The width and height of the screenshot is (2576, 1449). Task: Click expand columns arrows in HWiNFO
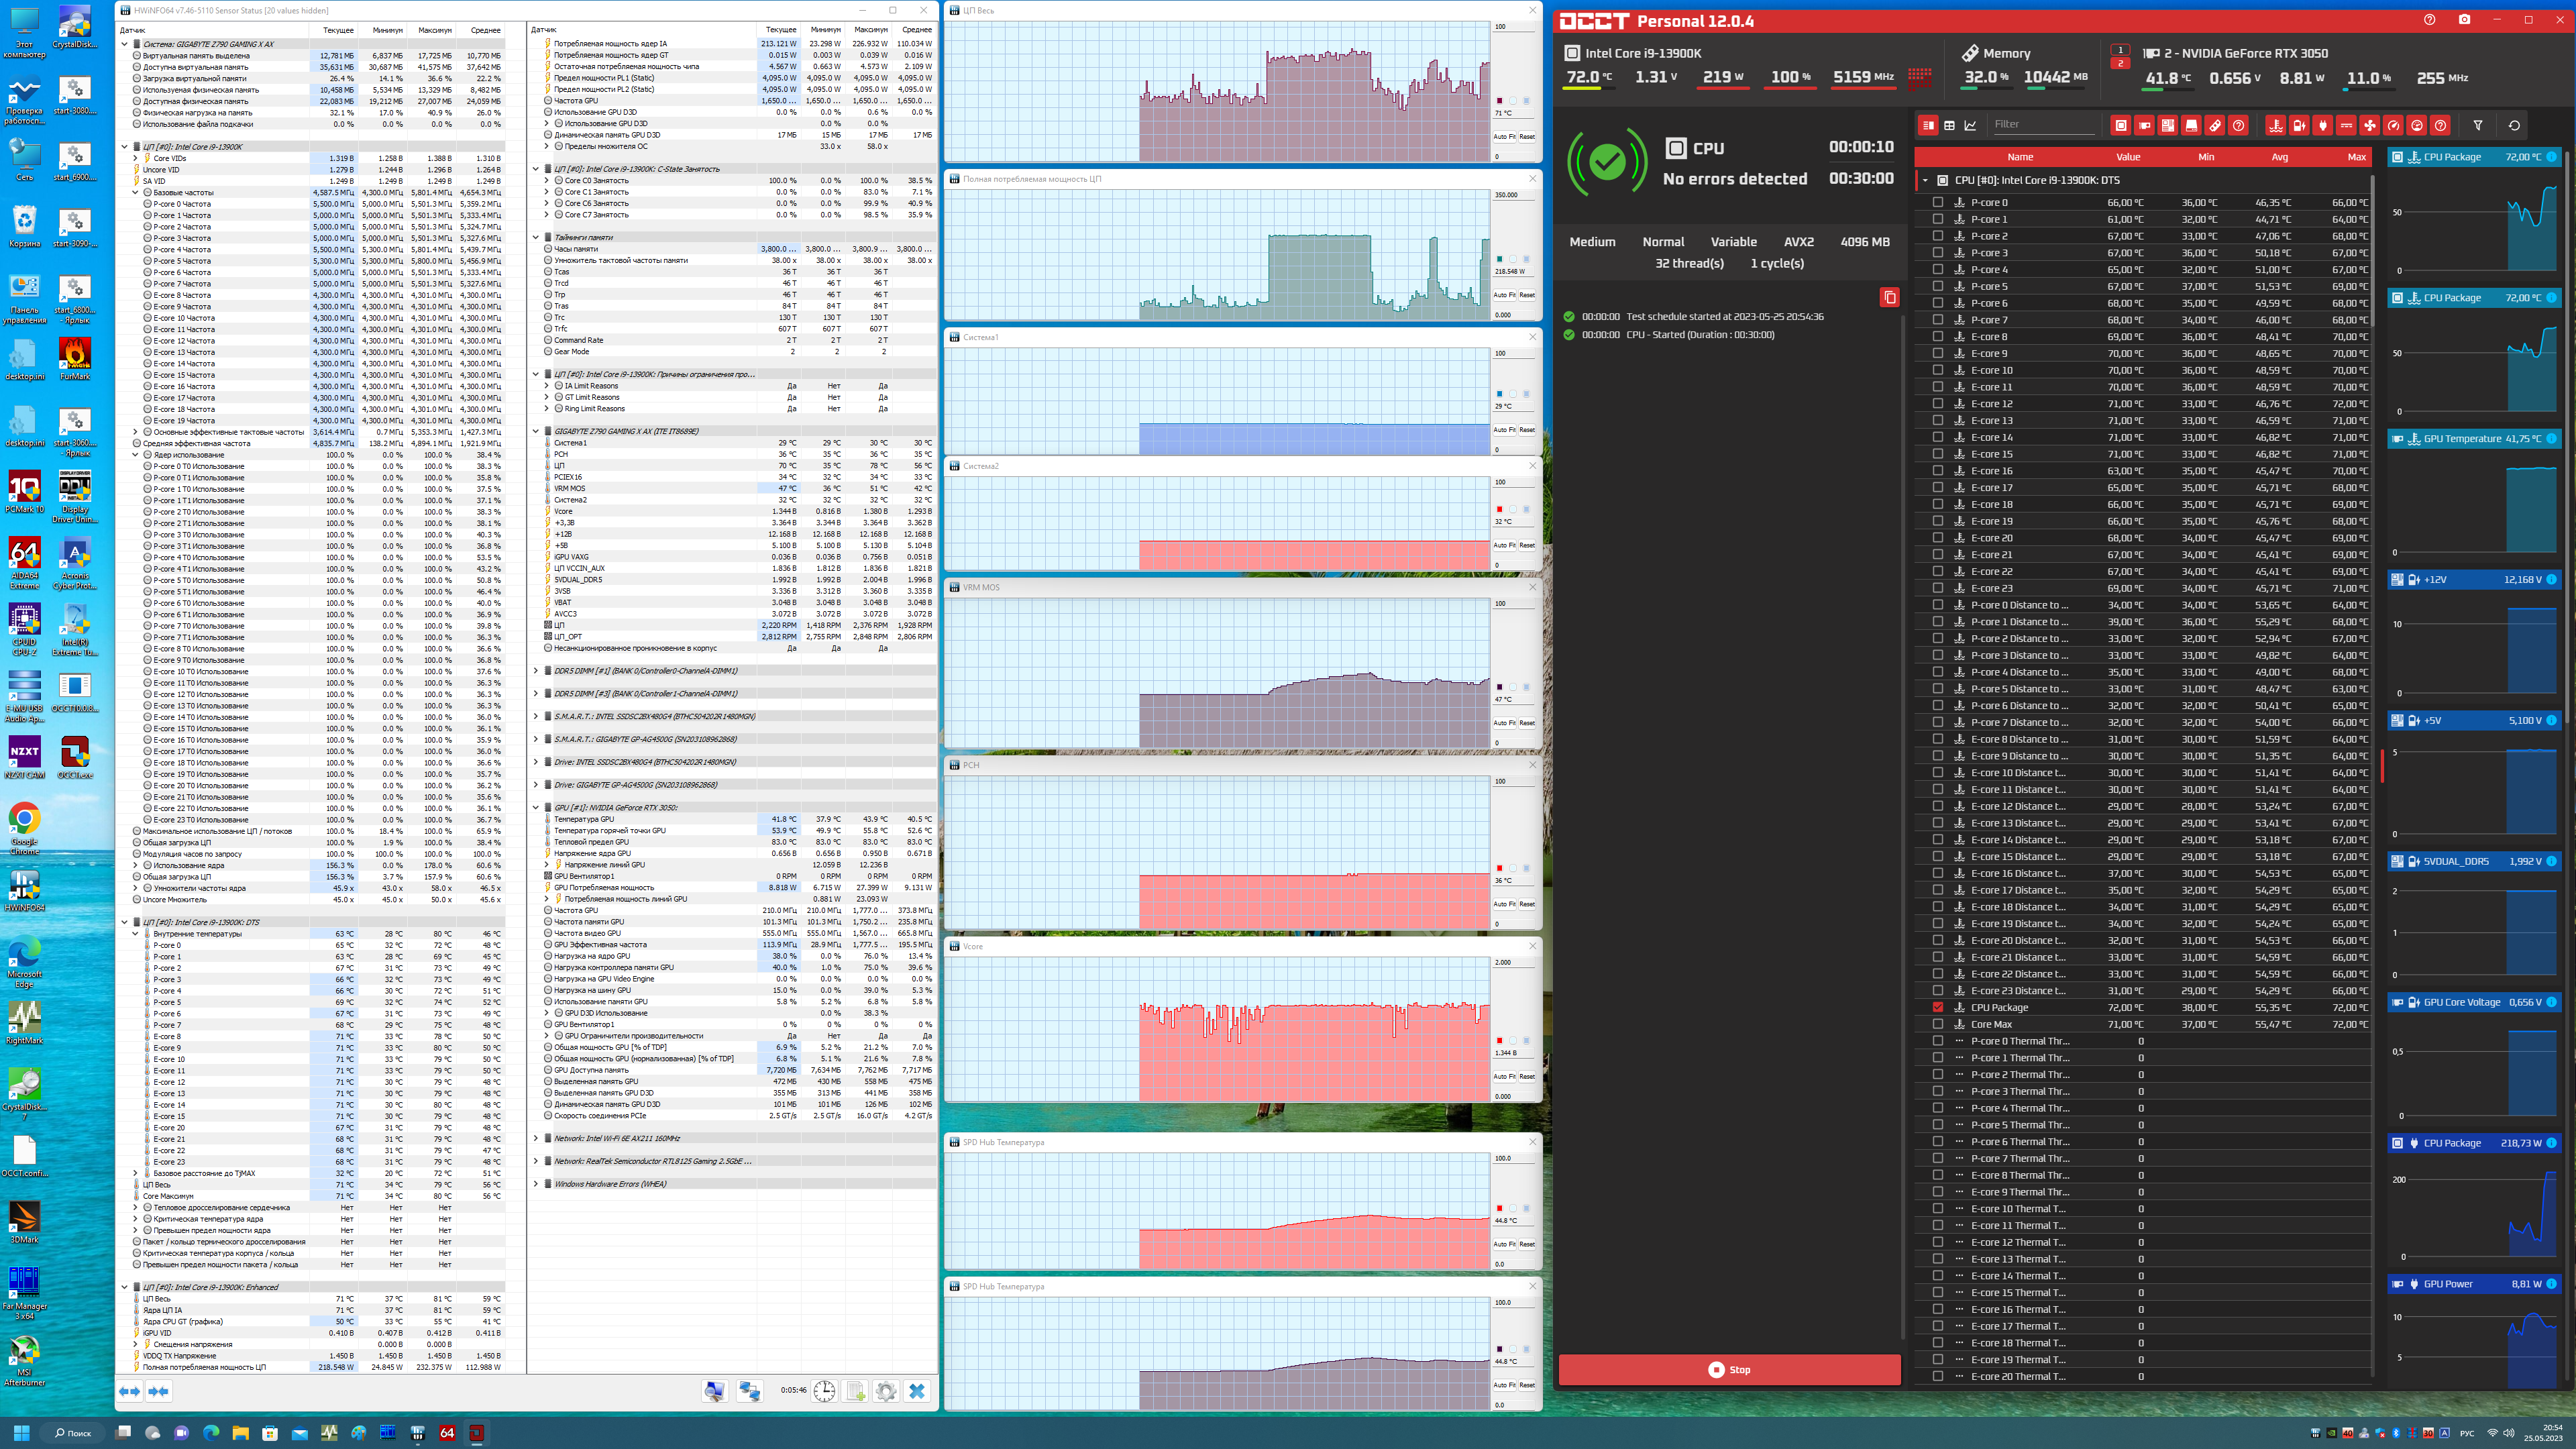tap(130, 1391)
